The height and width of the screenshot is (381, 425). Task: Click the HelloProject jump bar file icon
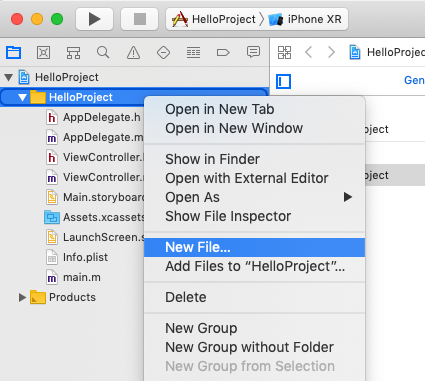coord(355,52)
